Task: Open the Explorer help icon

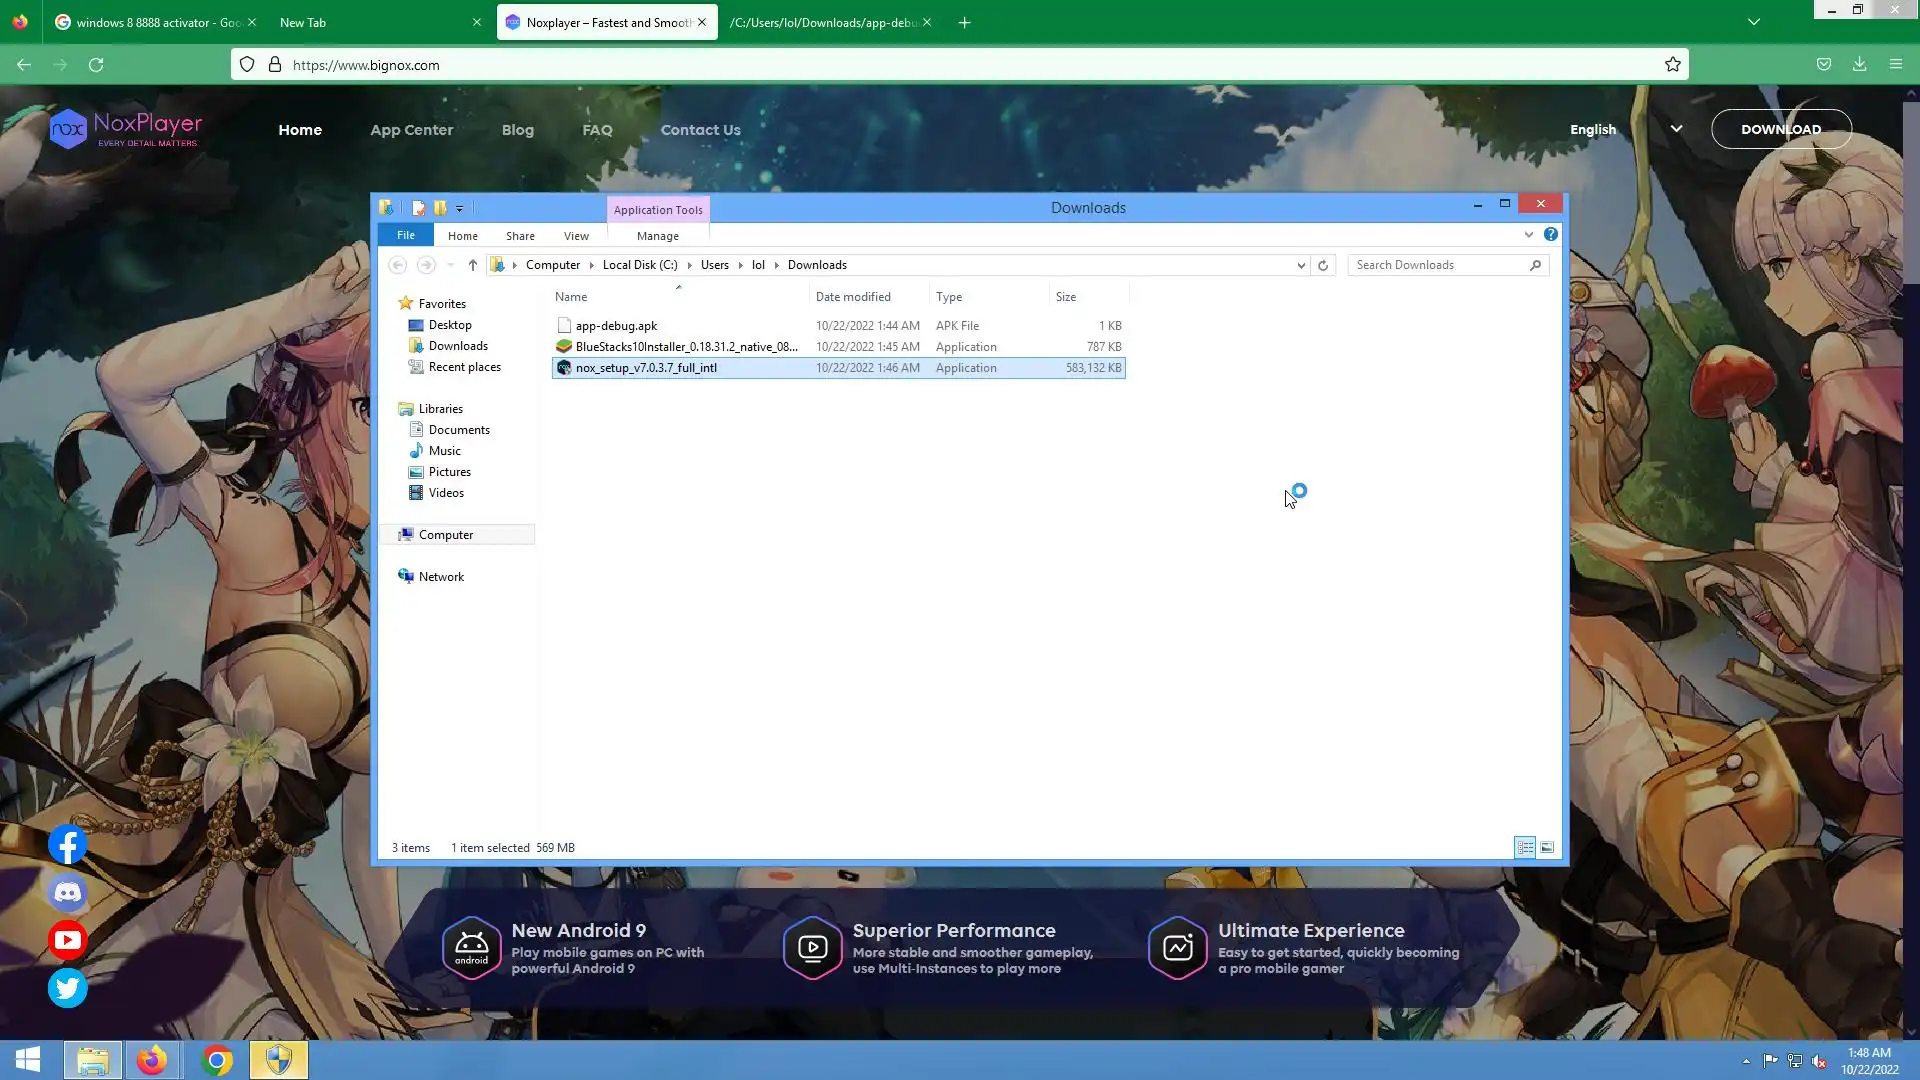Action: (x=1550, y=234)
